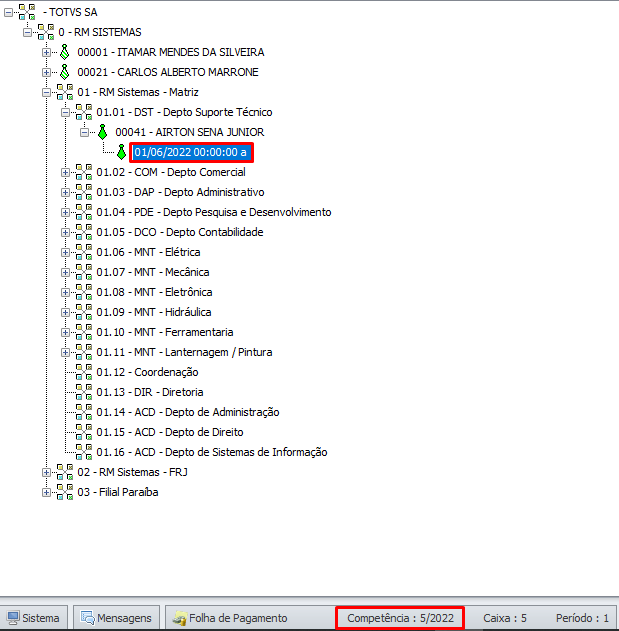Image resolution: width=619 pixels, height=631 pixels.
Task: Collapse 01 - RM Sistemas - Matriz
Action: click(x=46, y=93)
